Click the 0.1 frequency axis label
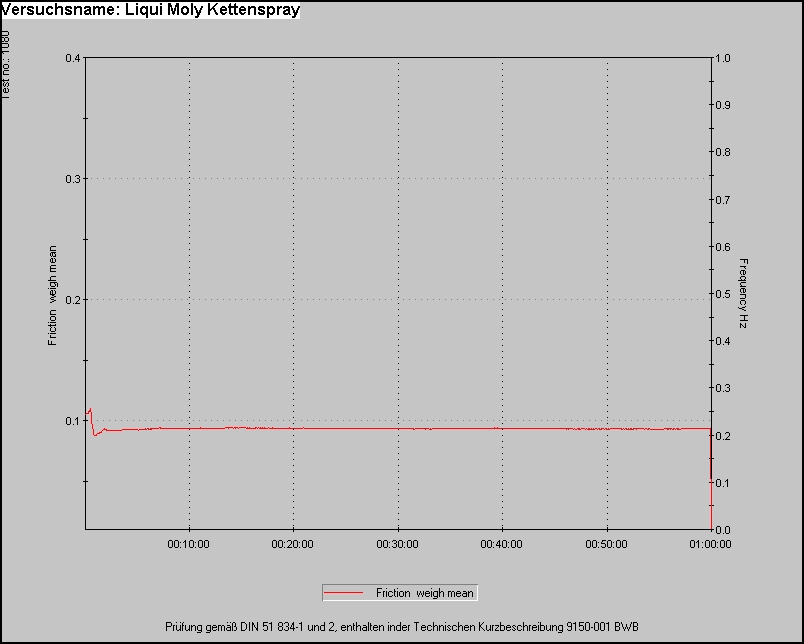Screen dimensions: 804x644 (723, 483)
